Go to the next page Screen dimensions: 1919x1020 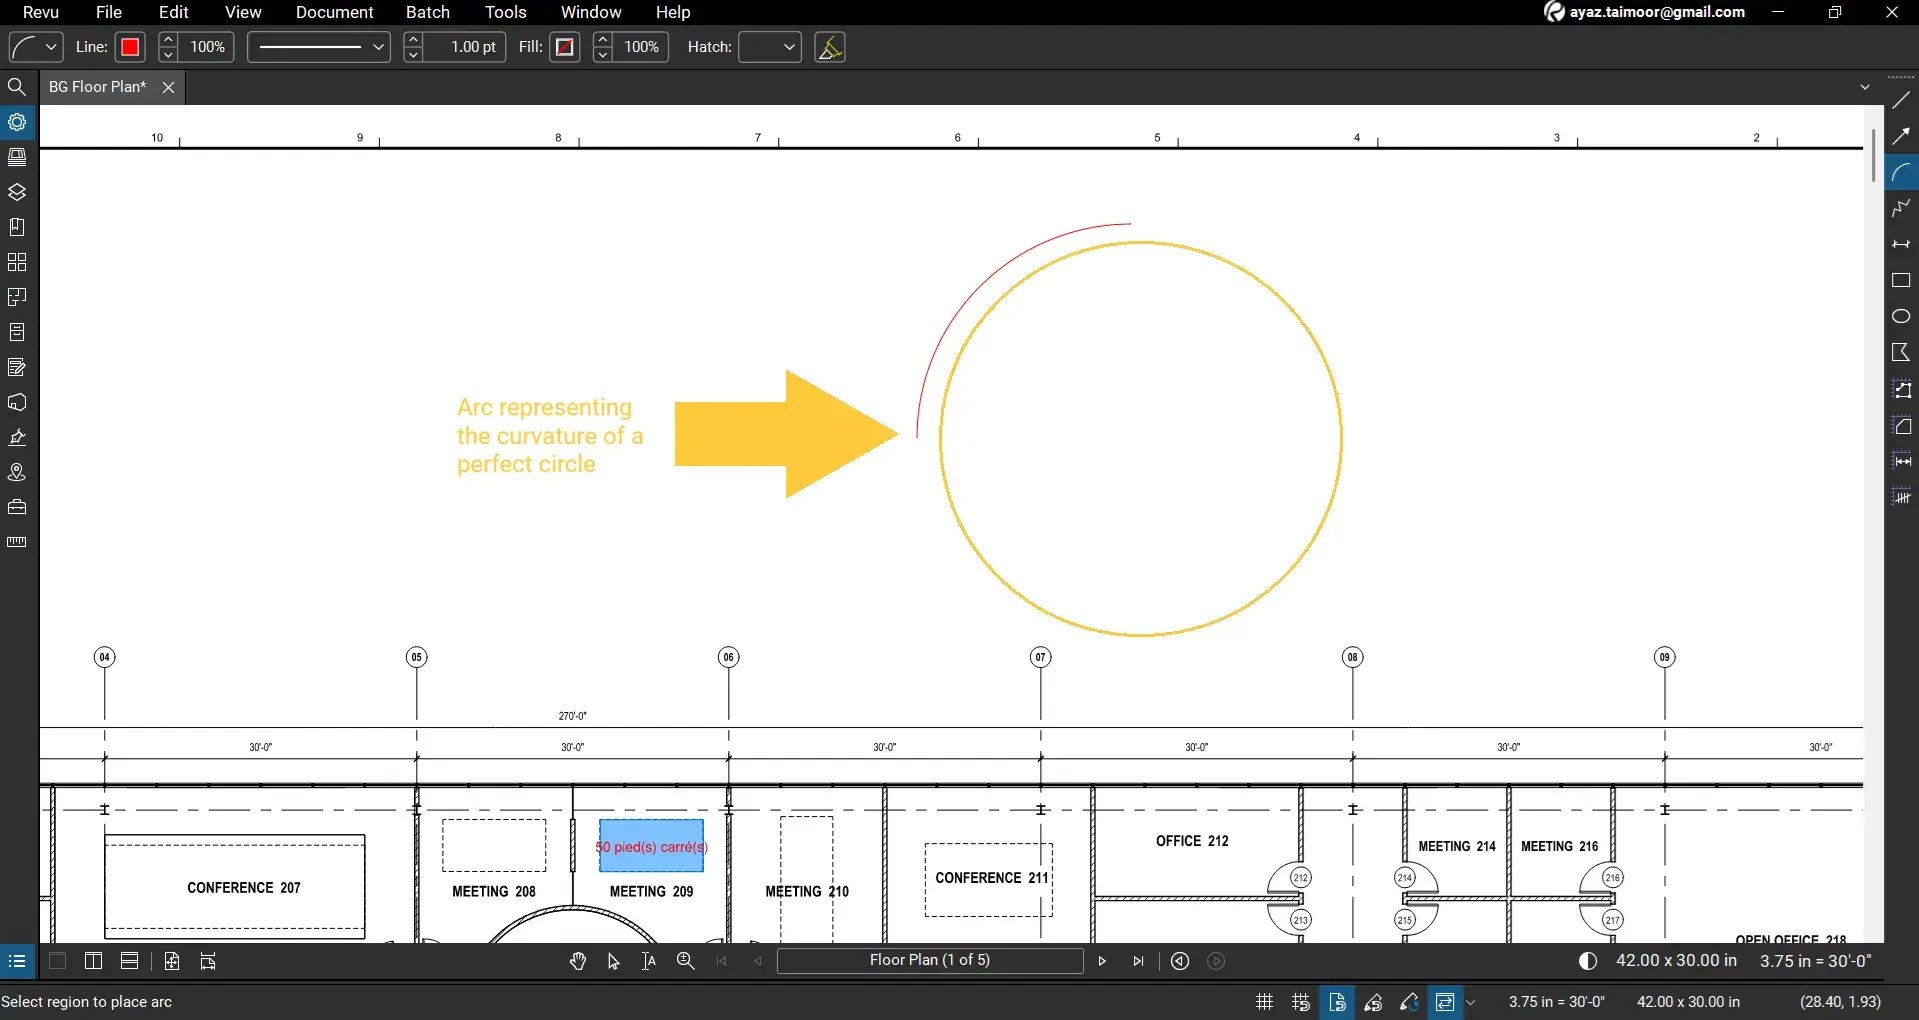[x=1101, y=961]
